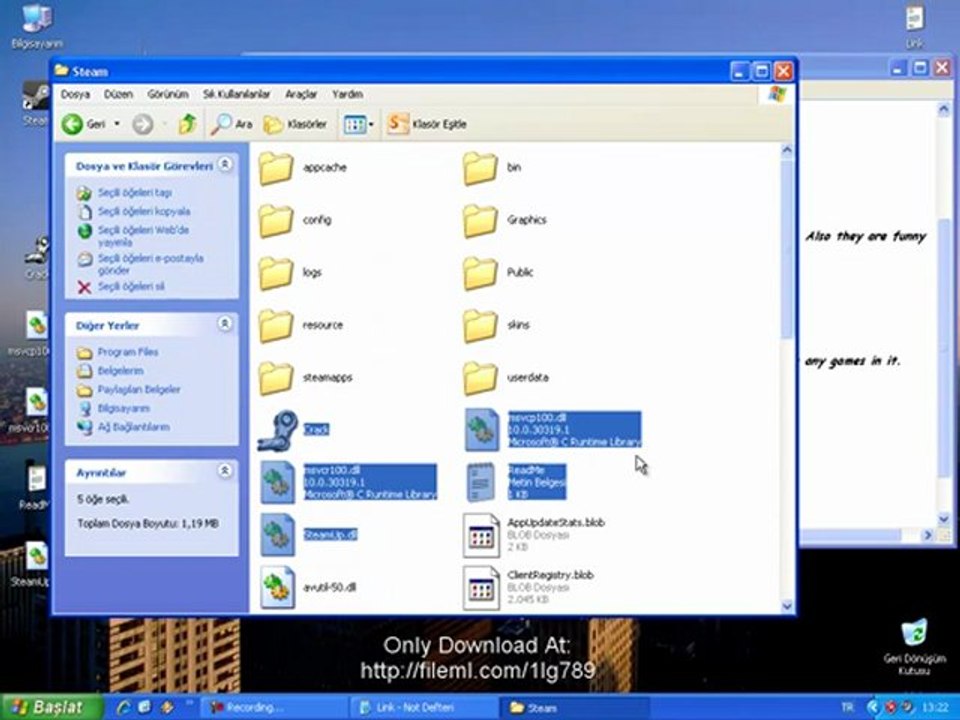The image size is (960, 720).
Task: Click the Back (Geri) arrow icon
Action: 73,124
